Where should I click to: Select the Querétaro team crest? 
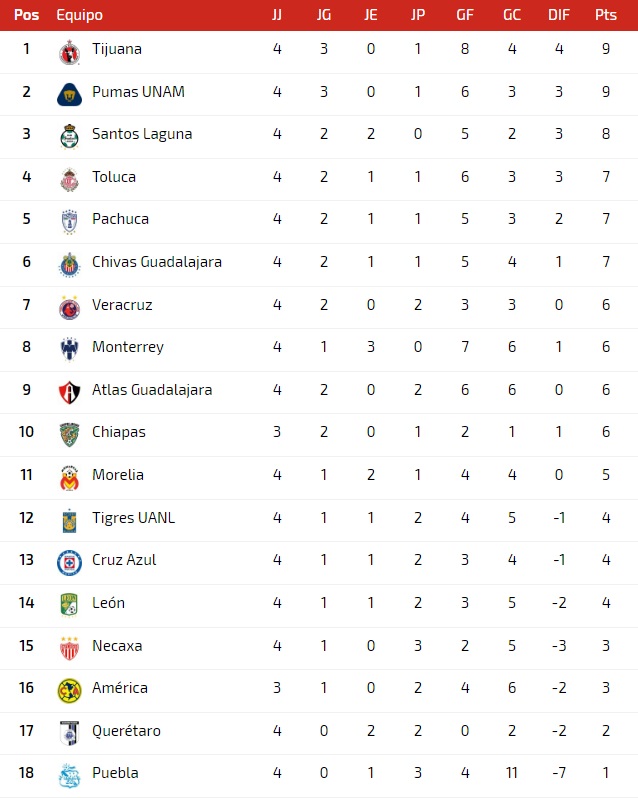coord(69,733)
